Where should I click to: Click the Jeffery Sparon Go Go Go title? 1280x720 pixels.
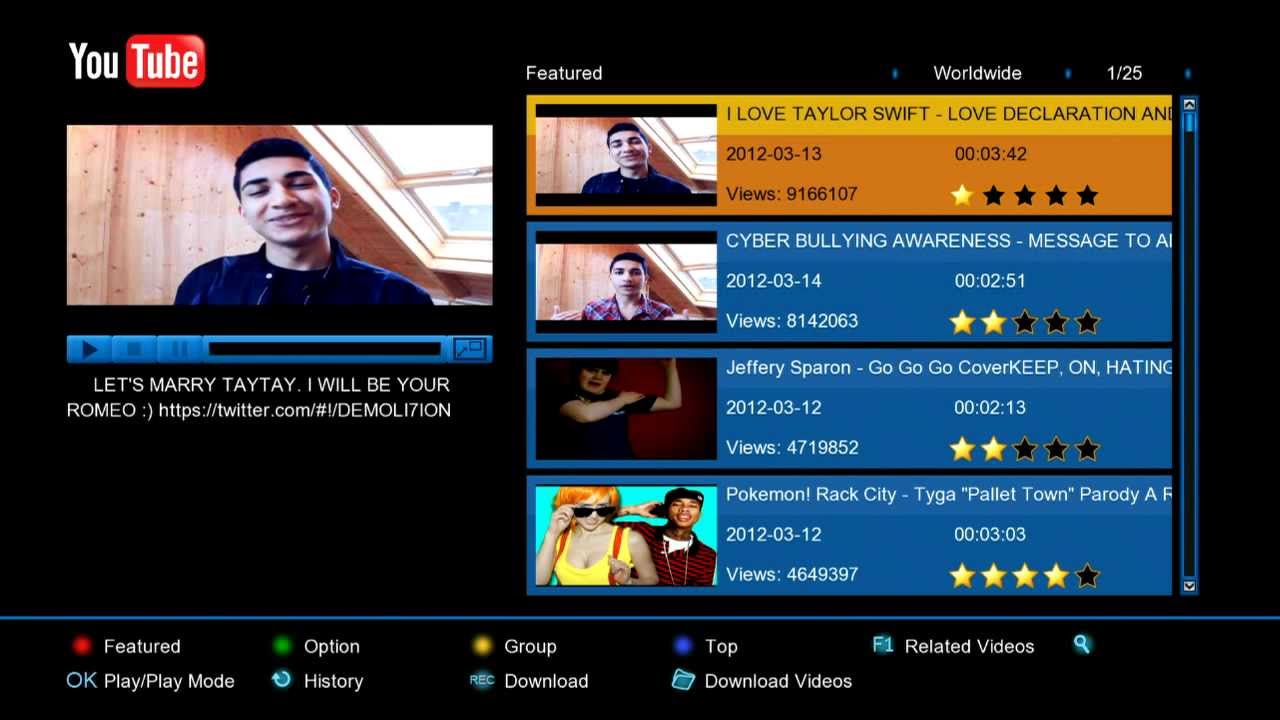(948, 368)
